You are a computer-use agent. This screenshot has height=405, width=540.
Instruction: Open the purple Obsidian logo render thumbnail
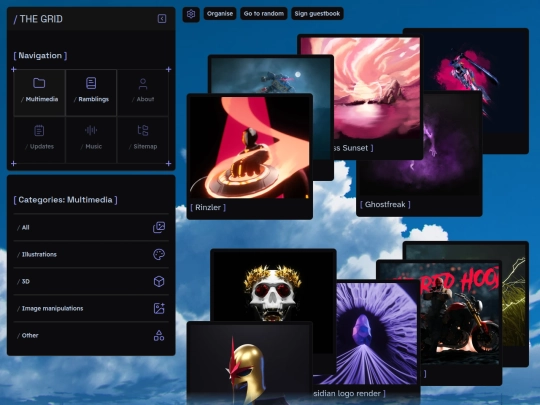(367, 333)
